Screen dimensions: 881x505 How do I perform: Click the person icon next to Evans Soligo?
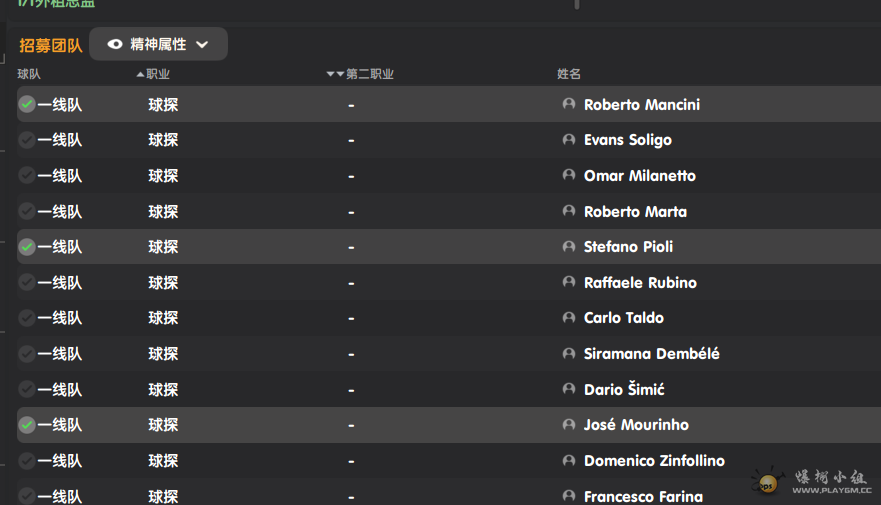pyautogui.click(x=569, y=140)
